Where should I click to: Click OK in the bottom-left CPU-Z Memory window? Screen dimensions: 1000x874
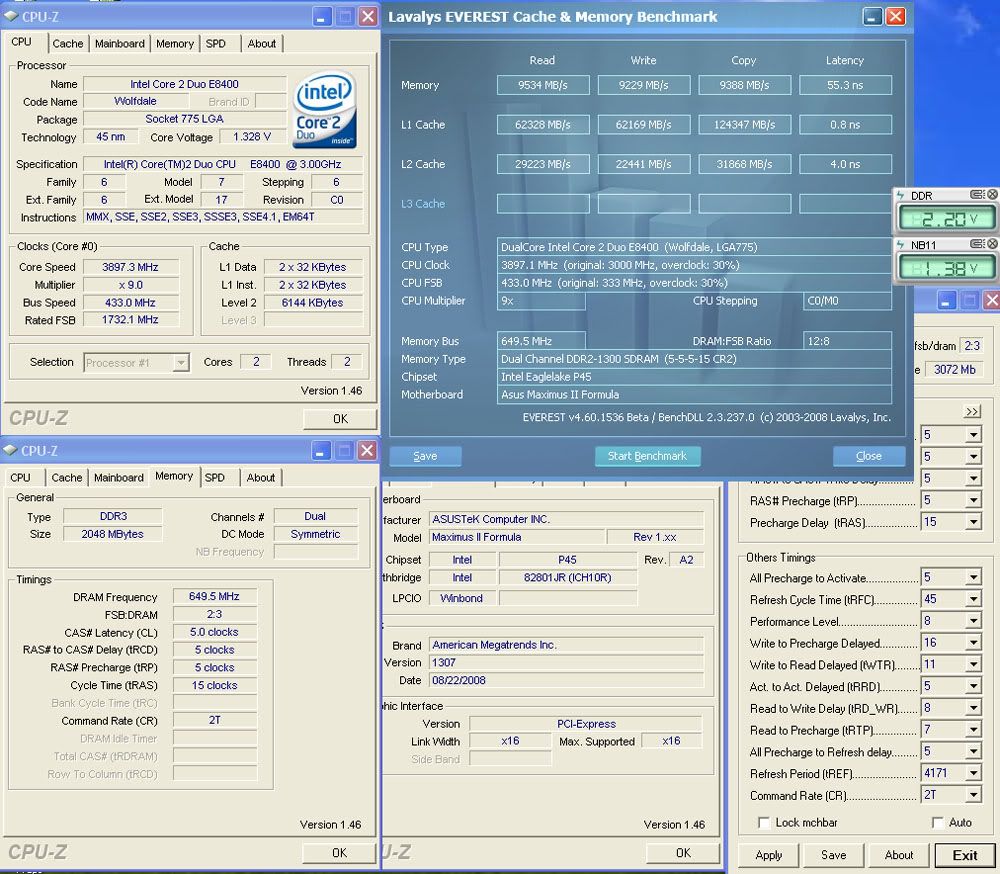[x=339, y=852]
